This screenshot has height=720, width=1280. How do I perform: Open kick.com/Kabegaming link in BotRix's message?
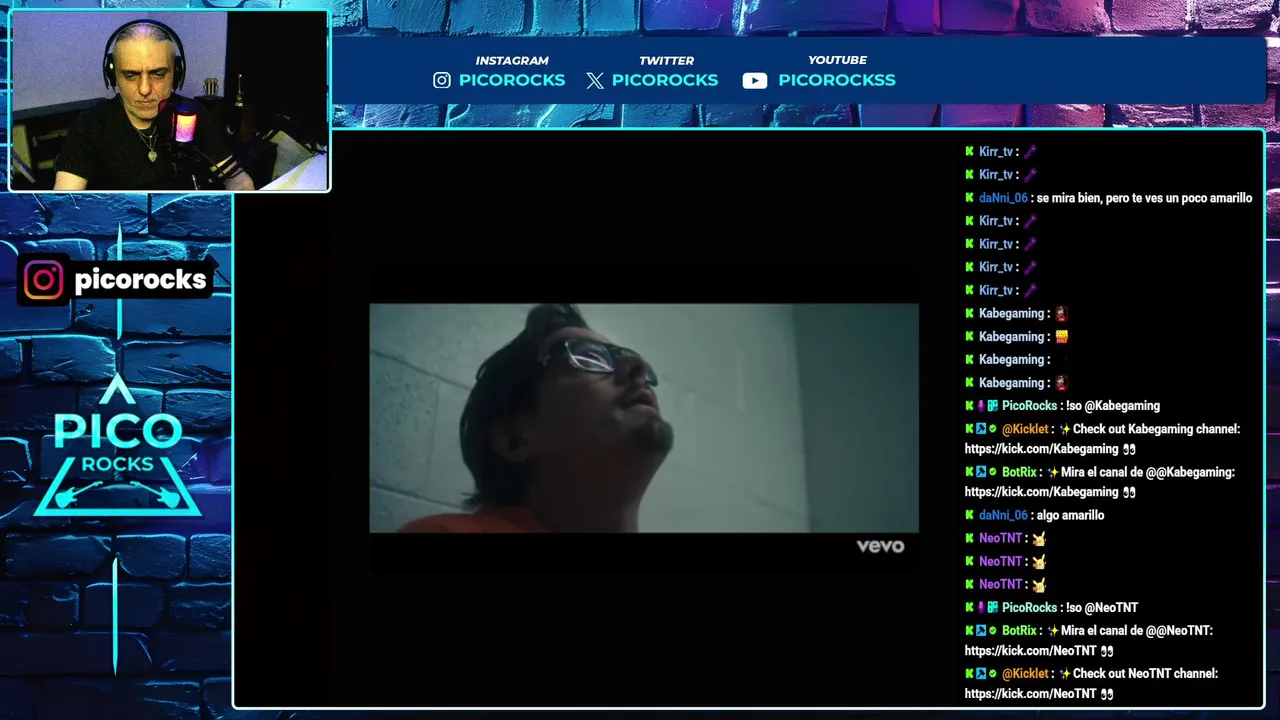[x=1041, y=492]
